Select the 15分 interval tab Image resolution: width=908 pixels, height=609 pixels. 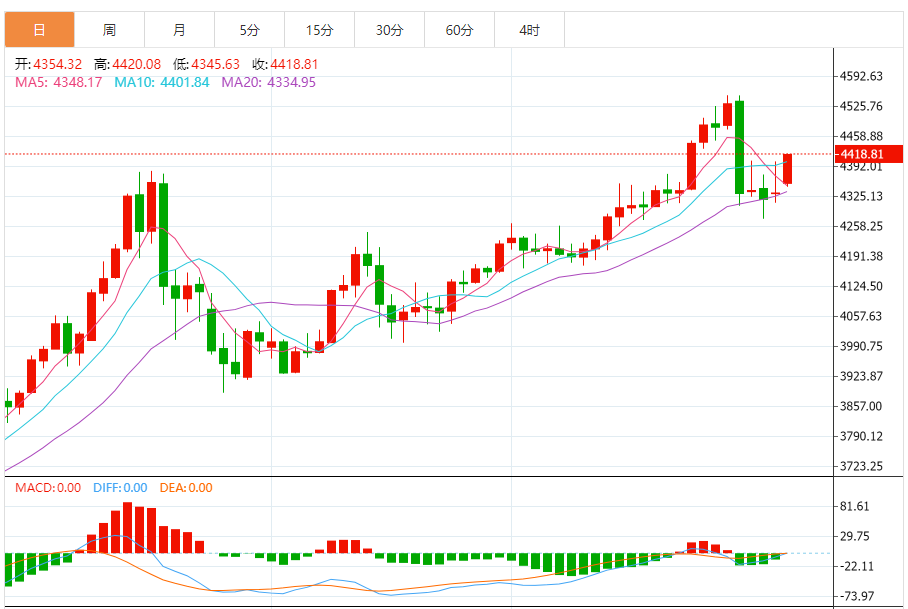[319, 30]
